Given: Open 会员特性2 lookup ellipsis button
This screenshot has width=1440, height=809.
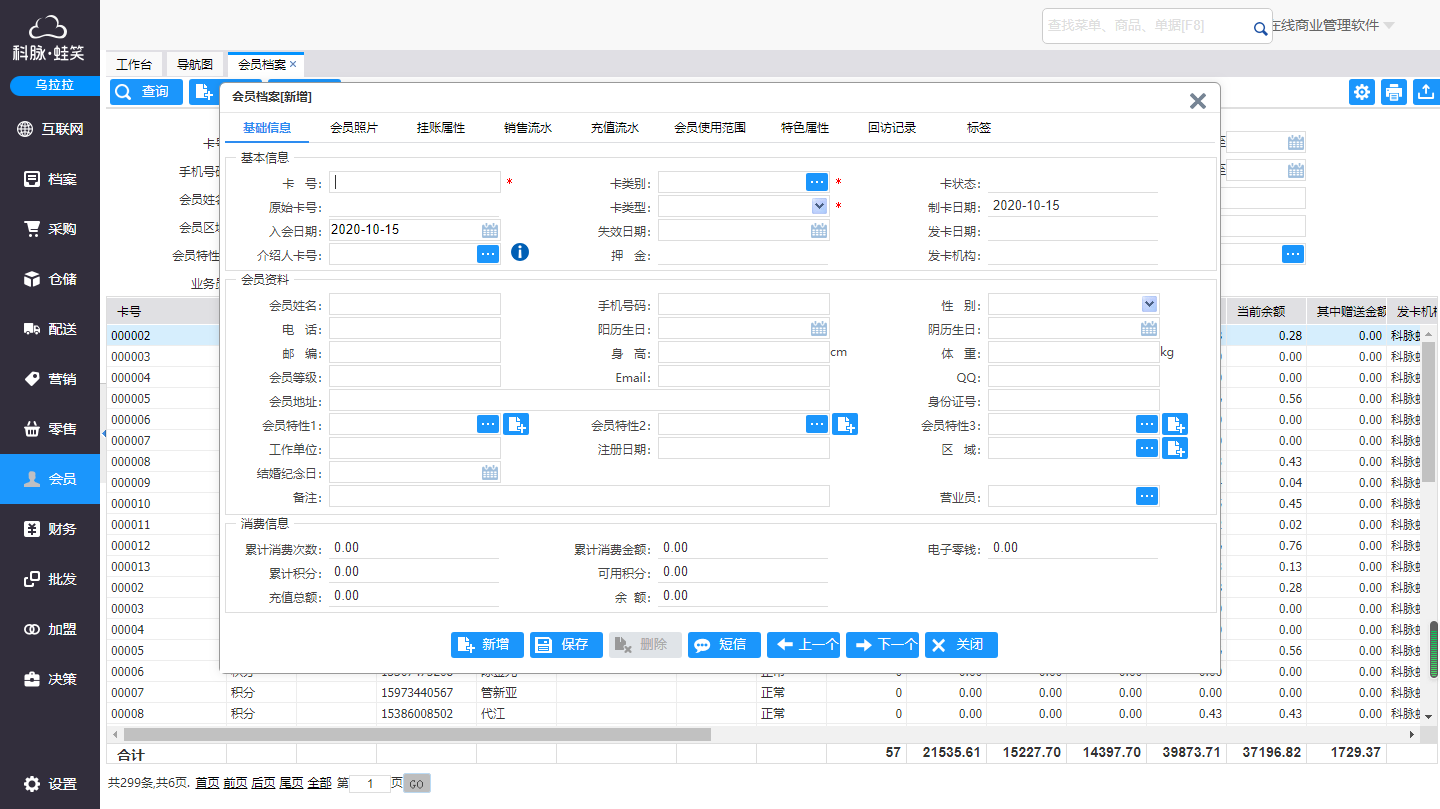Looking at the screenshot, I should 817,424.
